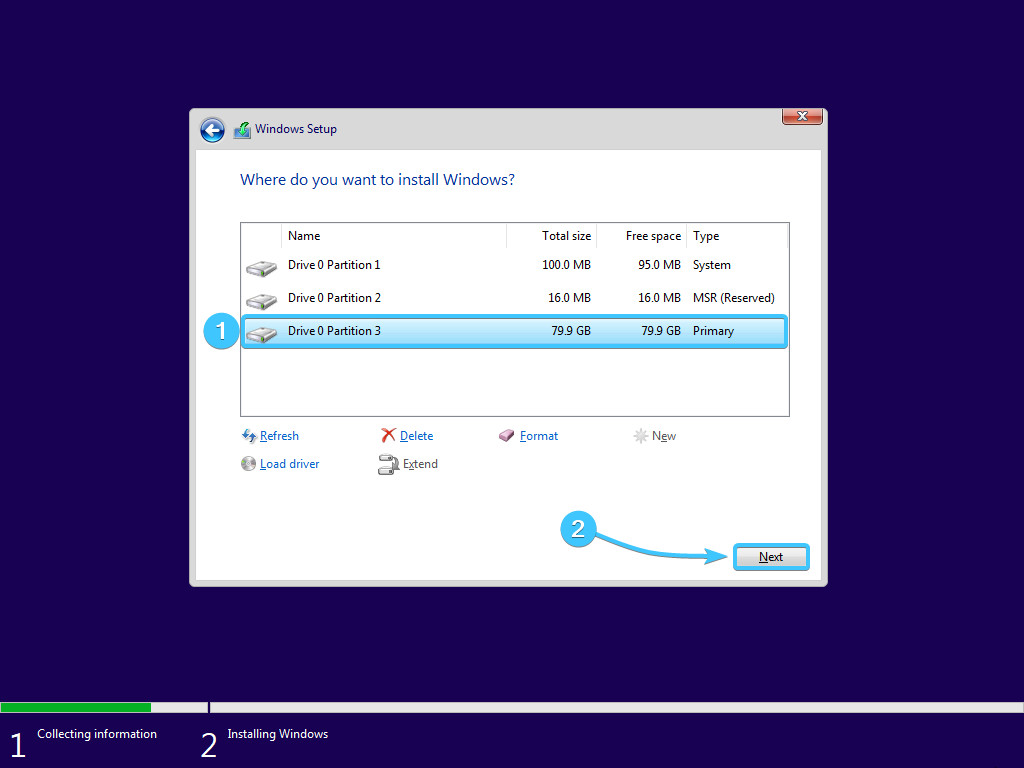Click the Format eraser icon
The image size is (1024, 768).
point(507,436)
